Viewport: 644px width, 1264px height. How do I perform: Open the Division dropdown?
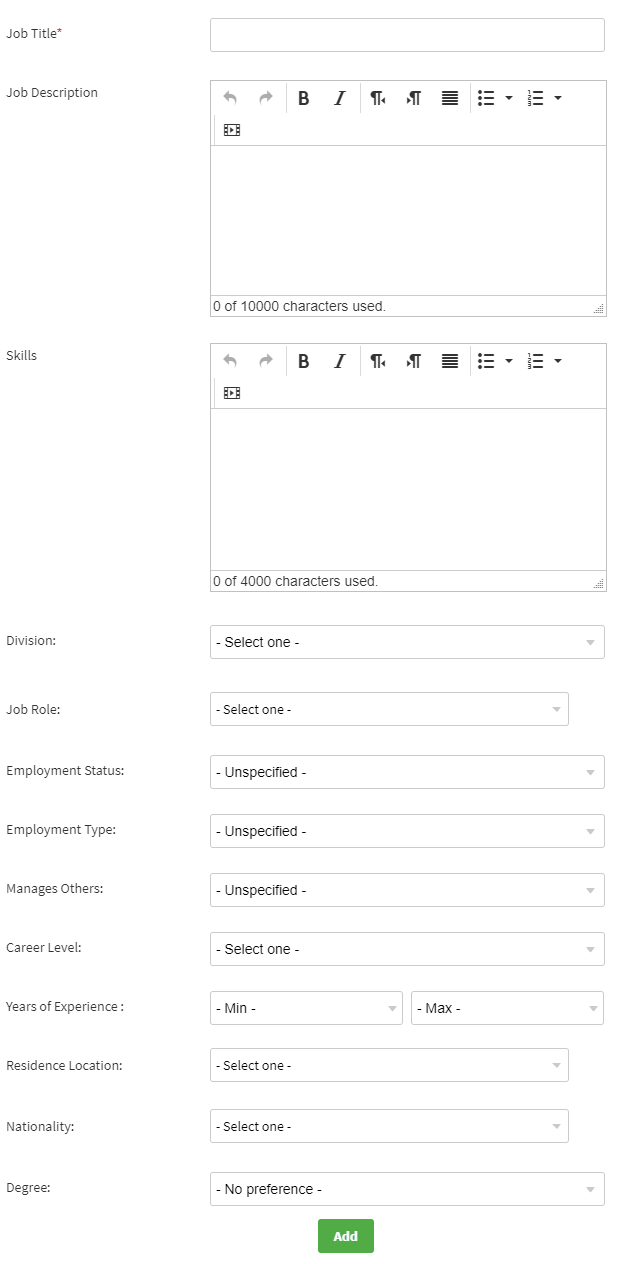pos(407,642)
